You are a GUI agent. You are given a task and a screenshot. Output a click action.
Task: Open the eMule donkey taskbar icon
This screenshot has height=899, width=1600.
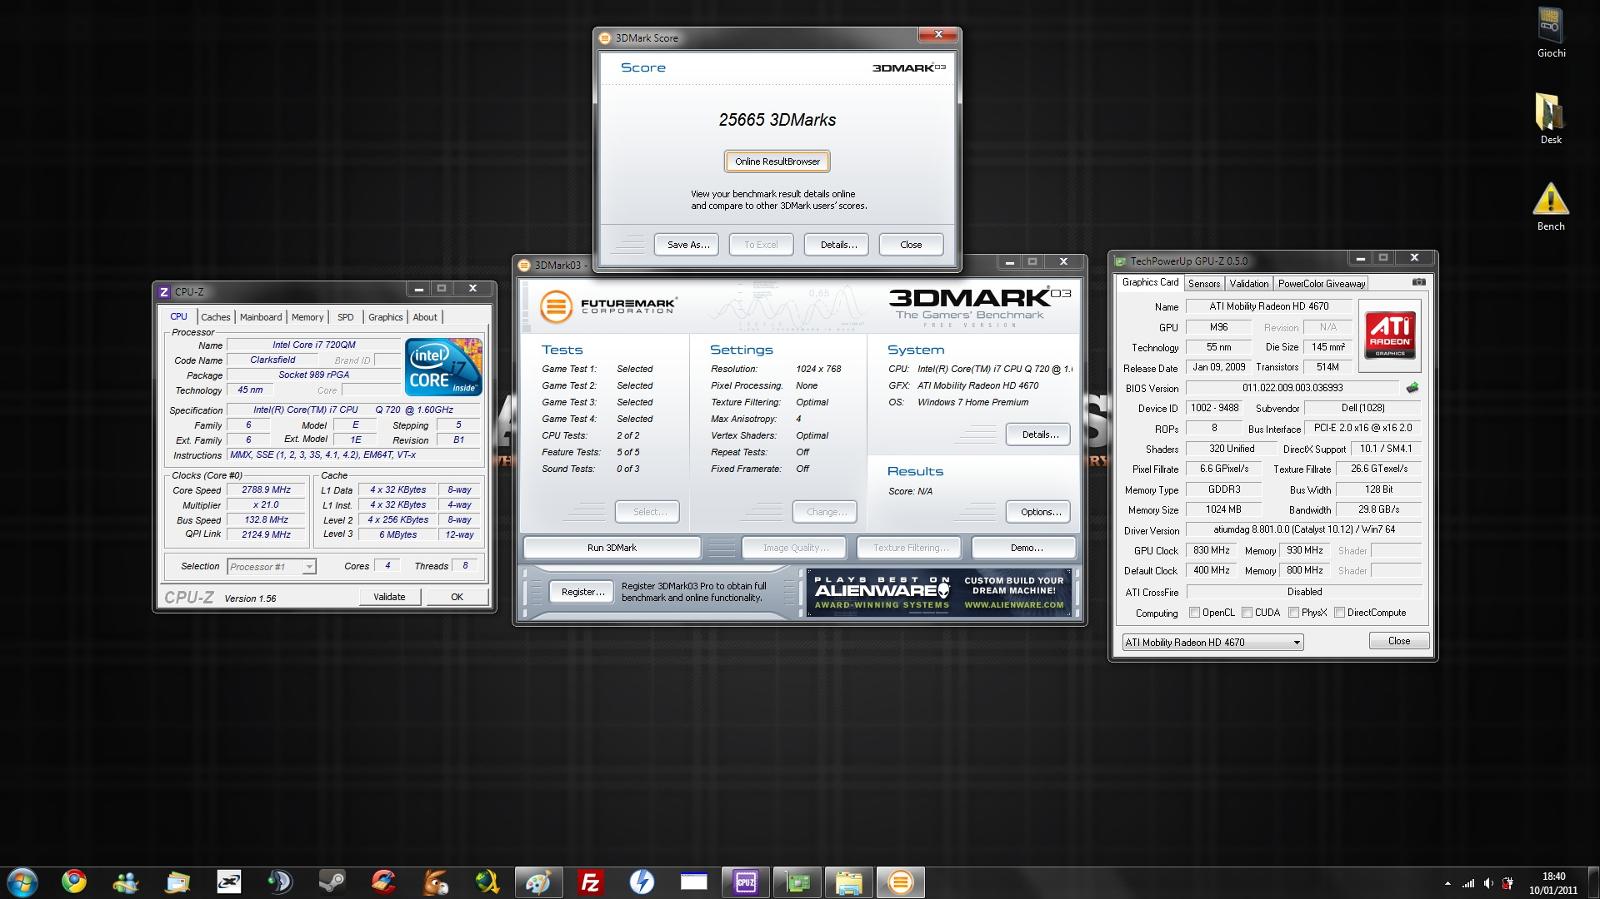[435, 882]
